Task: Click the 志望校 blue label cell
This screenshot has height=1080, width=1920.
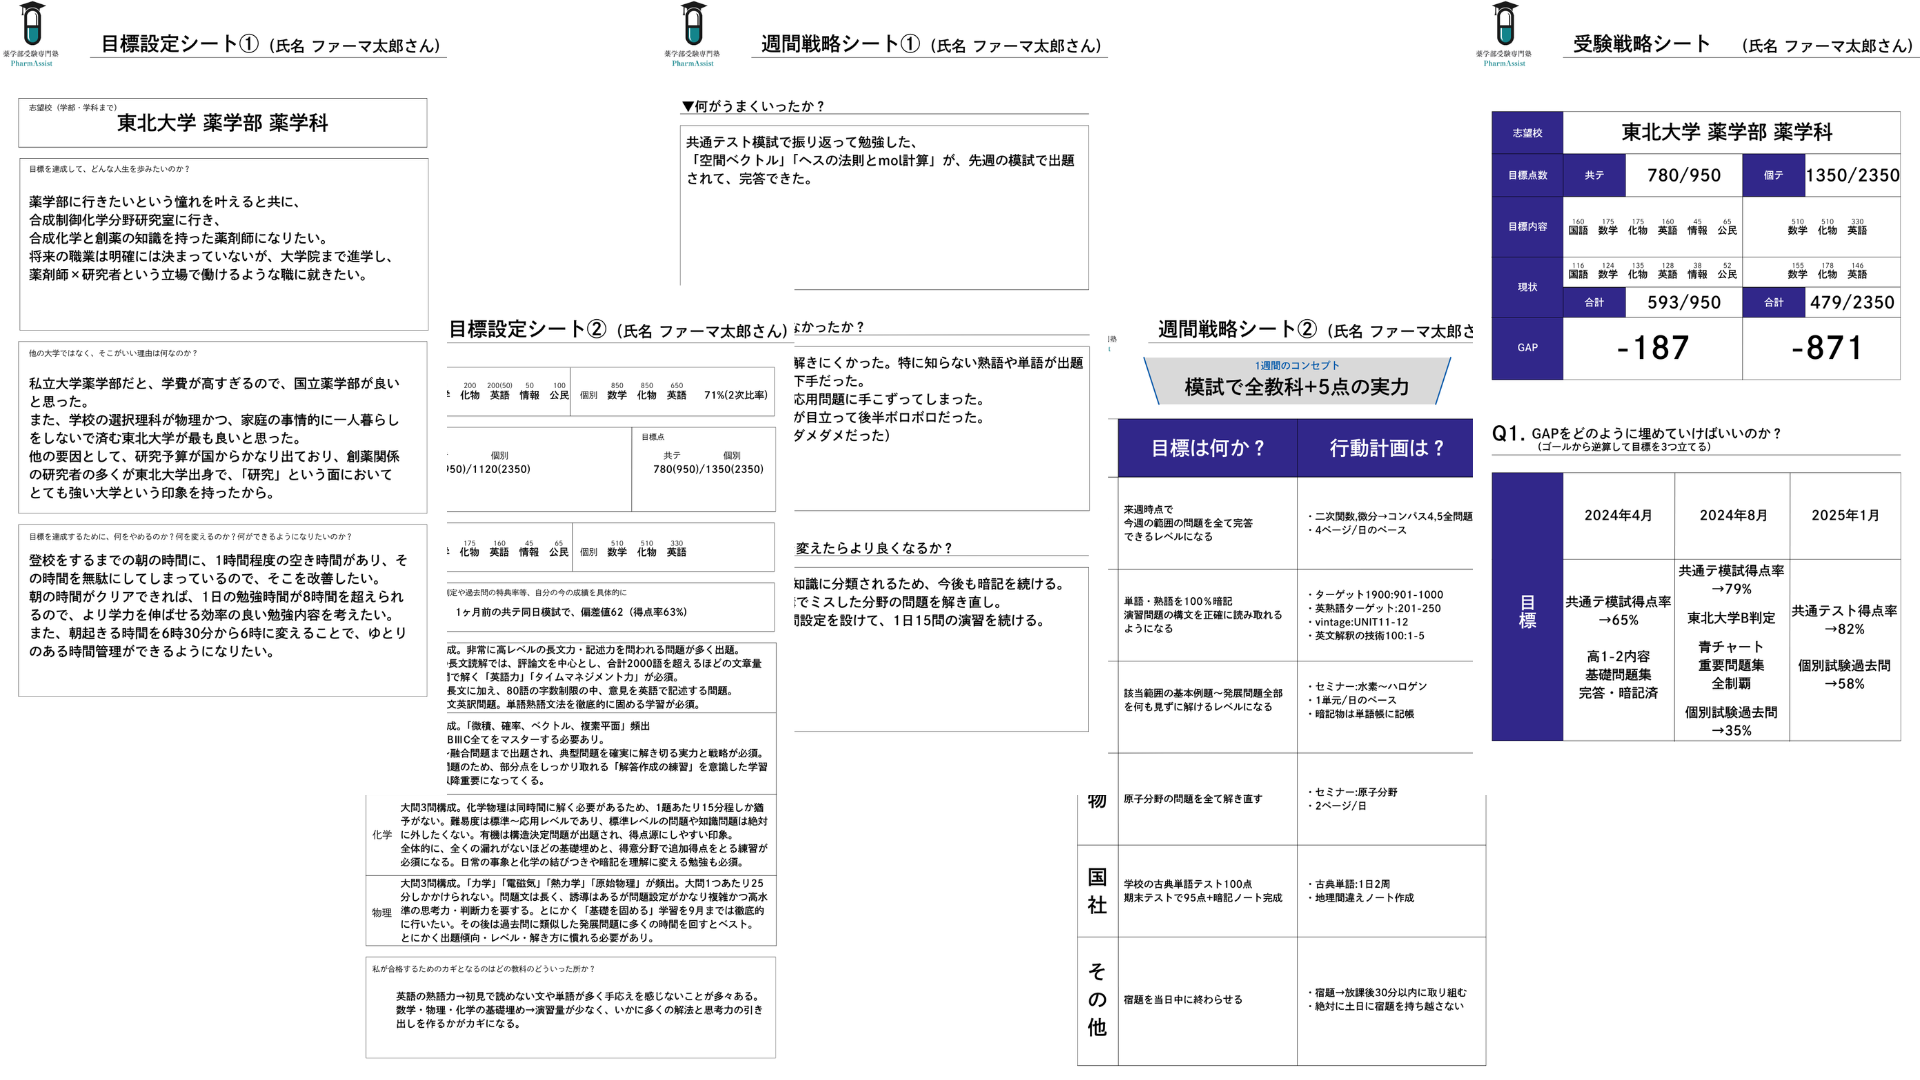Action: (1527, 132)
